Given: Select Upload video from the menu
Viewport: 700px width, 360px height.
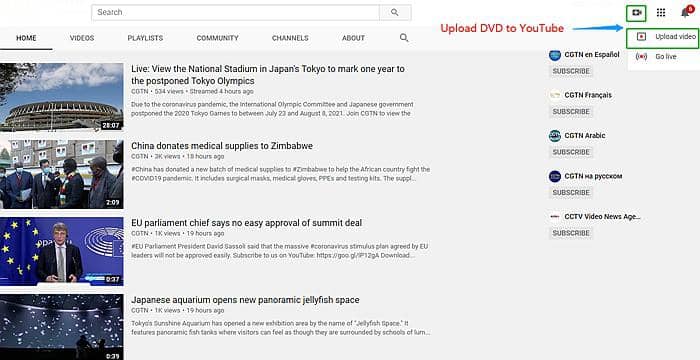Looking at the screenshot, I should (x=662, y=37).
